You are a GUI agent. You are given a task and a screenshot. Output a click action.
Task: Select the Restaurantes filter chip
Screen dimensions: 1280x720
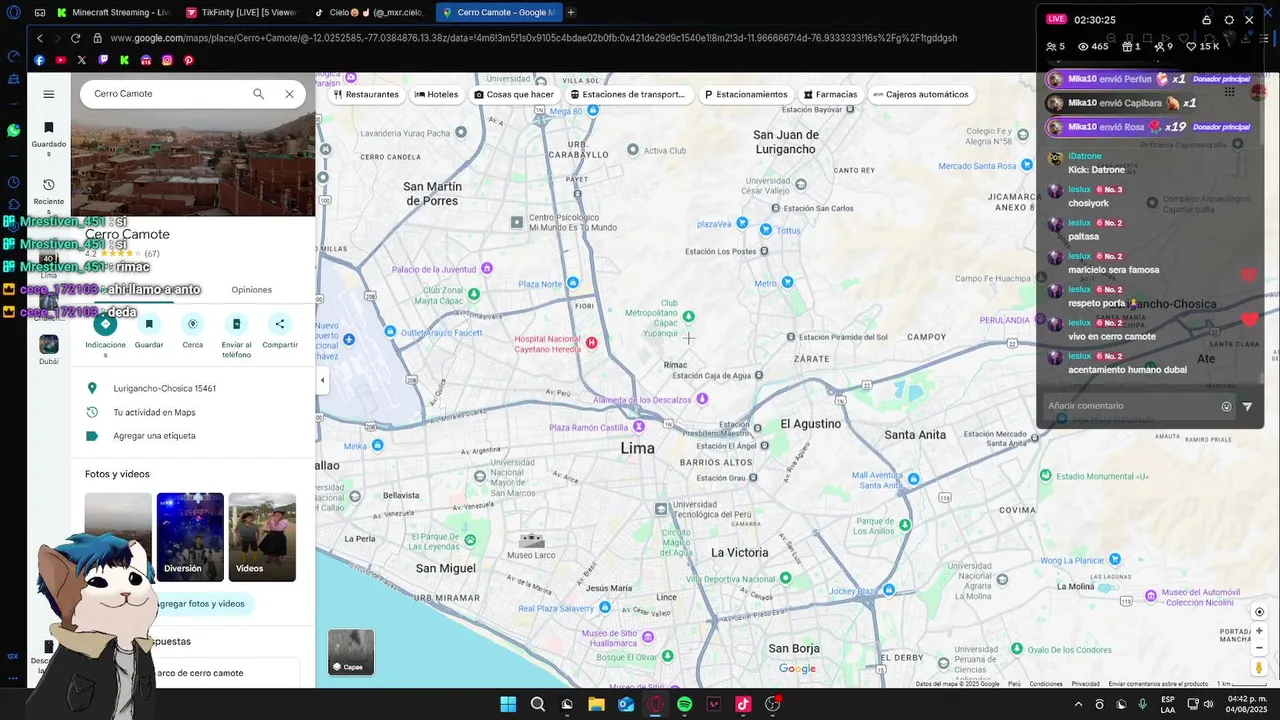pos(366,94)
